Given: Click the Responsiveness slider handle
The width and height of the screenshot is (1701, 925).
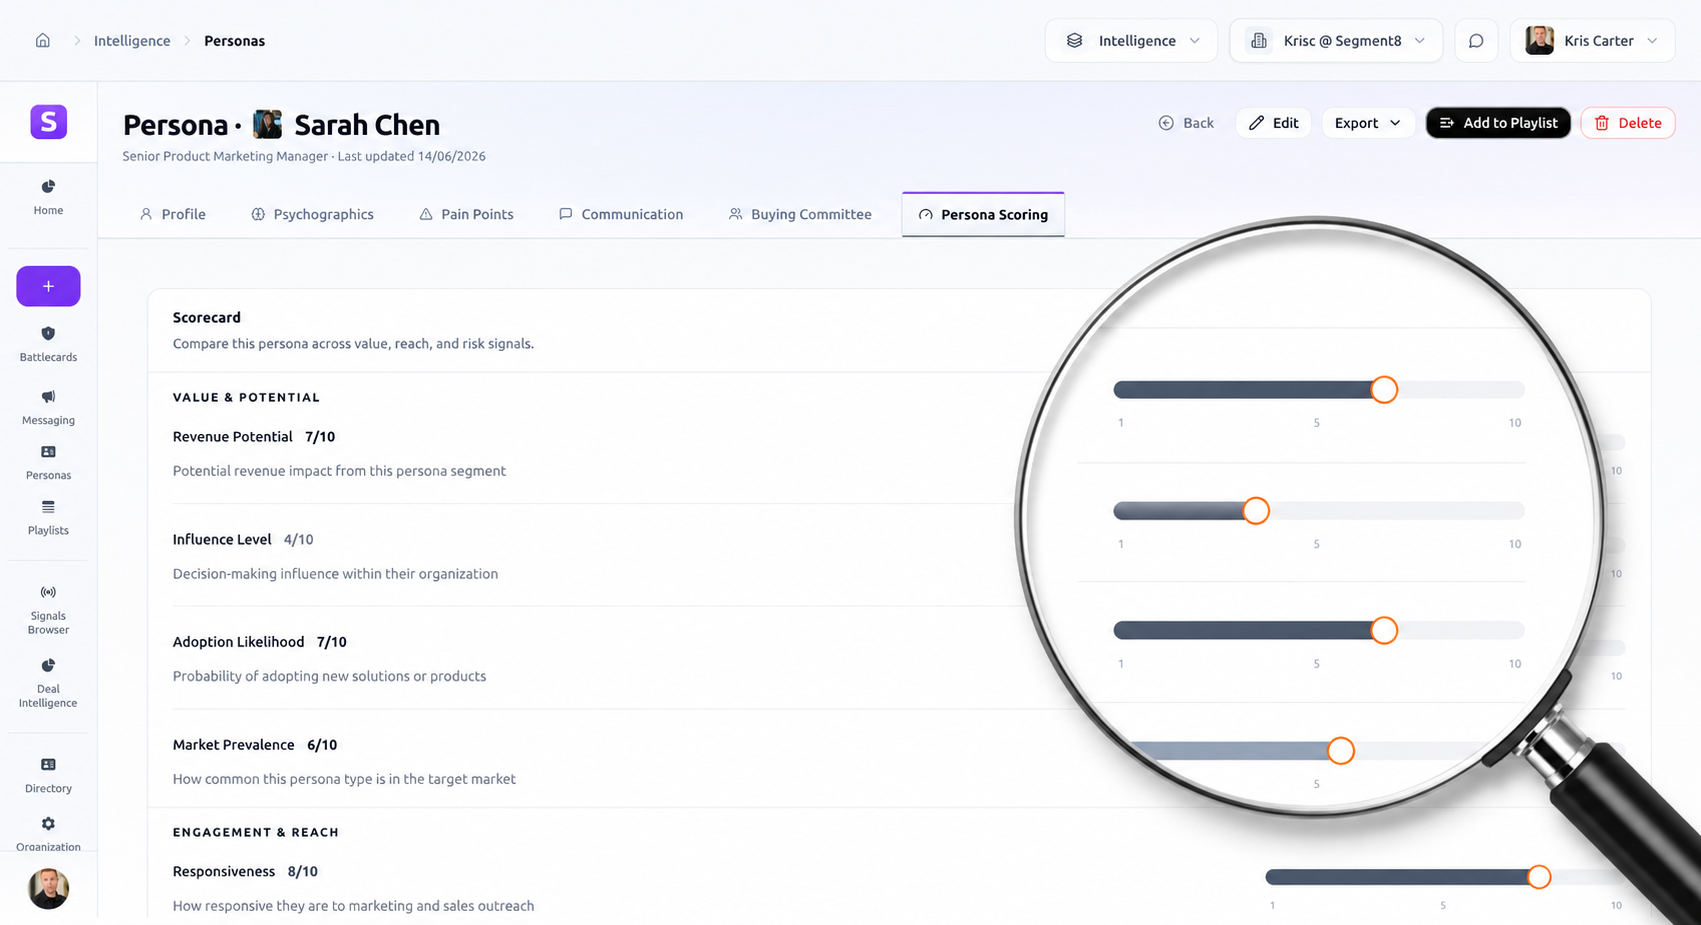Looking at the screenshot, I should click(x=1539, y=877).
